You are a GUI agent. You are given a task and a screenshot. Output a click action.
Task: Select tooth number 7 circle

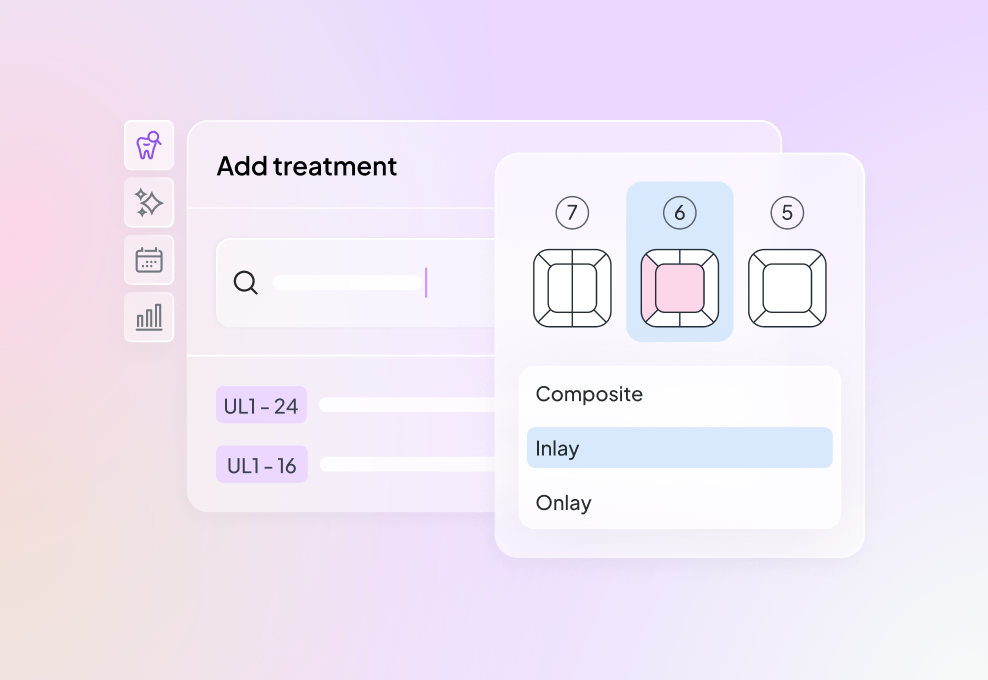click(x=572, y=212)
